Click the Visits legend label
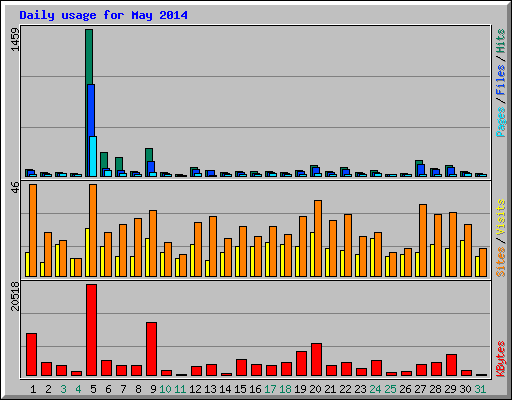Screen dimensions: 512x400 click(501, 218)
